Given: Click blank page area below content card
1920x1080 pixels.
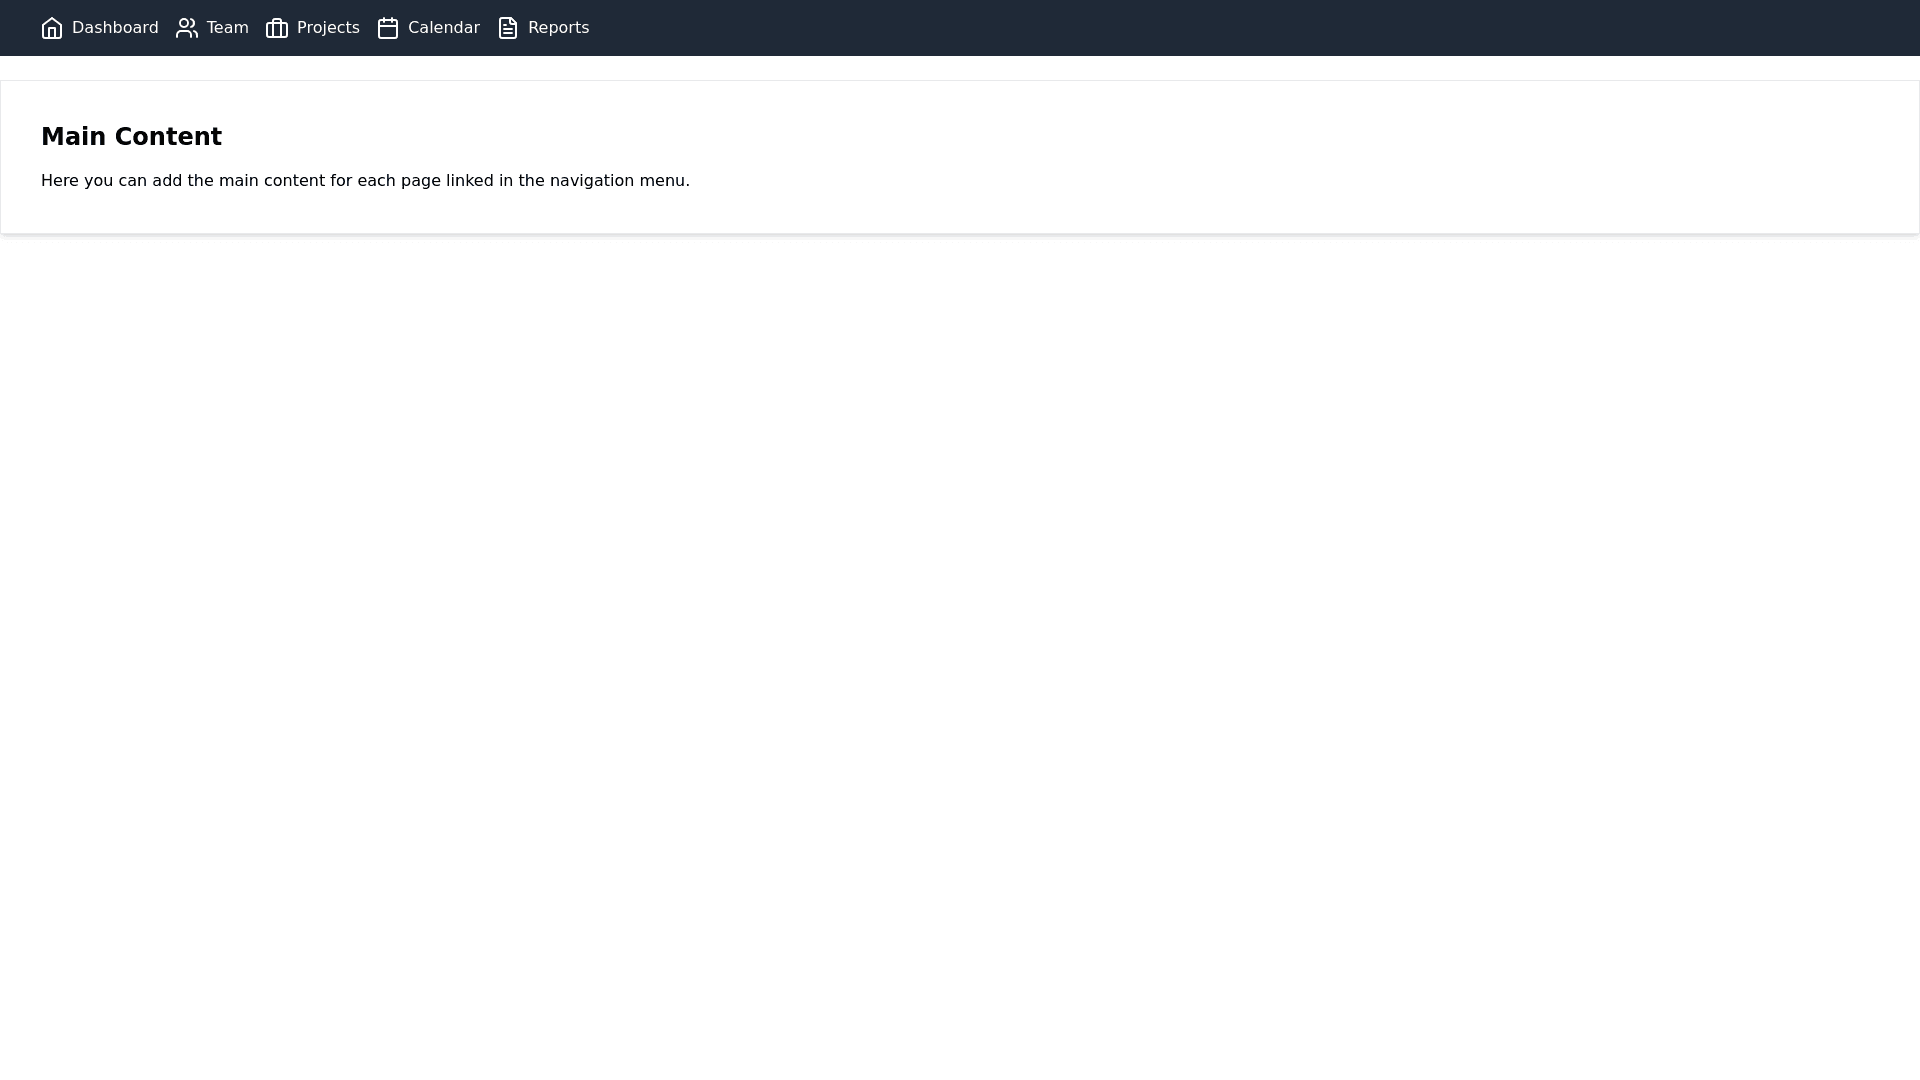Looking at the screenshot, I should tap(960, 650).
